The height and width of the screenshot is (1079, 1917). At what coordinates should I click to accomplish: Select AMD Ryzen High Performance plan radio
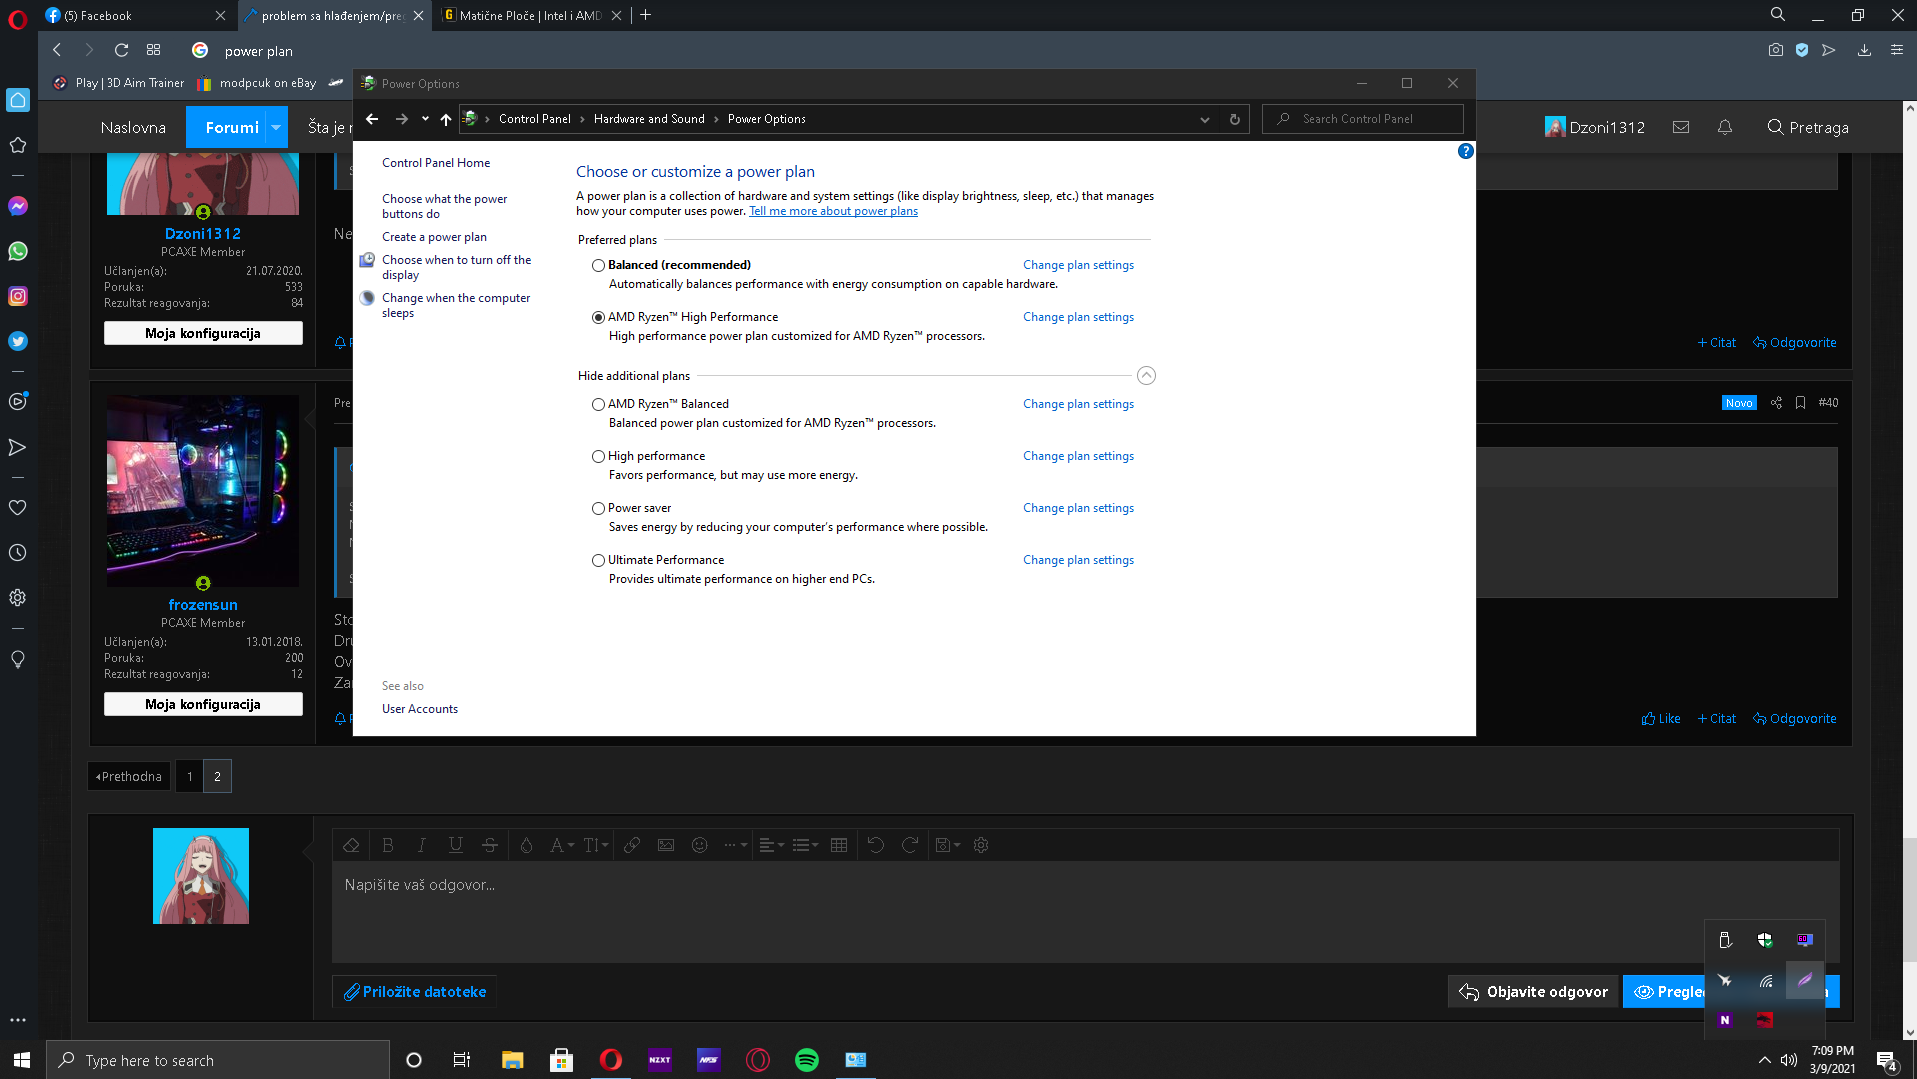pos(598,317)
